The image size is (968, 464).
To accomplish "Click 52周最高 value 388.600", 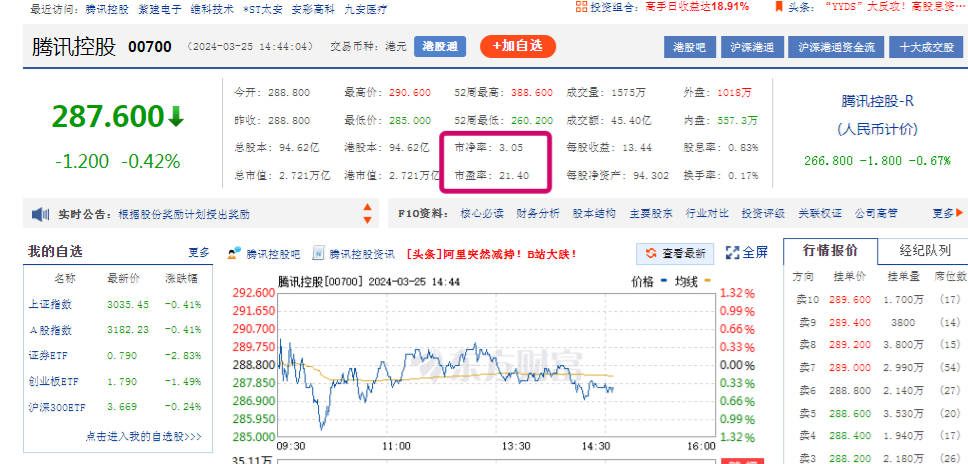I will [x=532, y=93].
